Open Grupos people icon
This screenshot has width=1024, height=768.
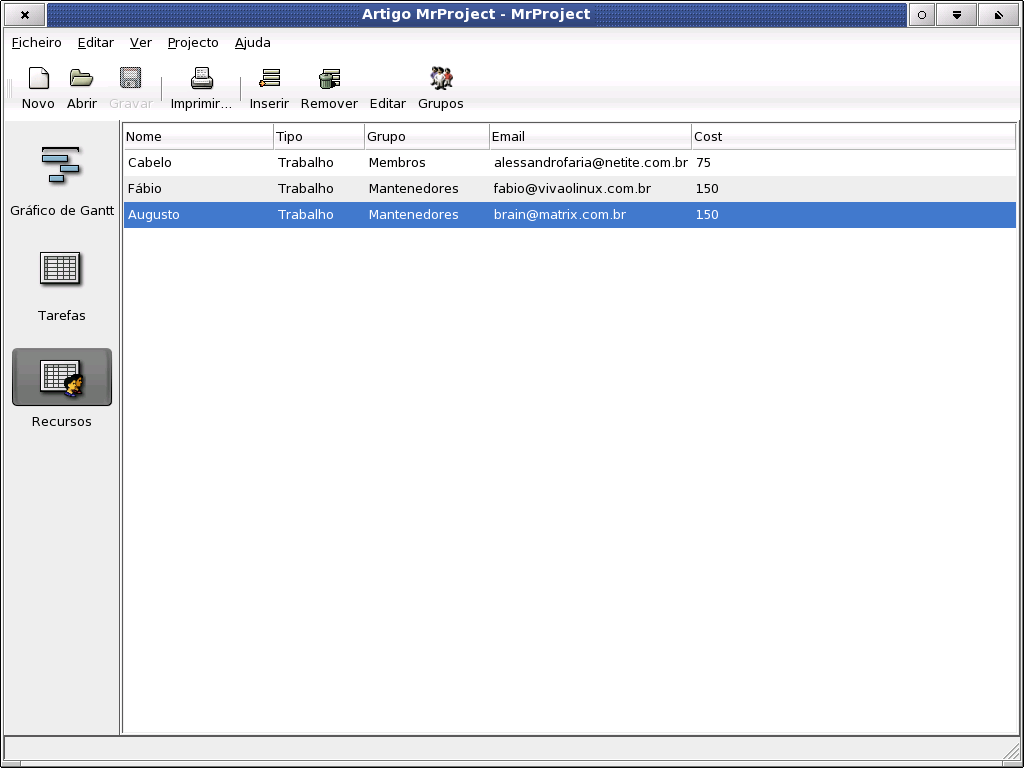(x=441, y=78)
